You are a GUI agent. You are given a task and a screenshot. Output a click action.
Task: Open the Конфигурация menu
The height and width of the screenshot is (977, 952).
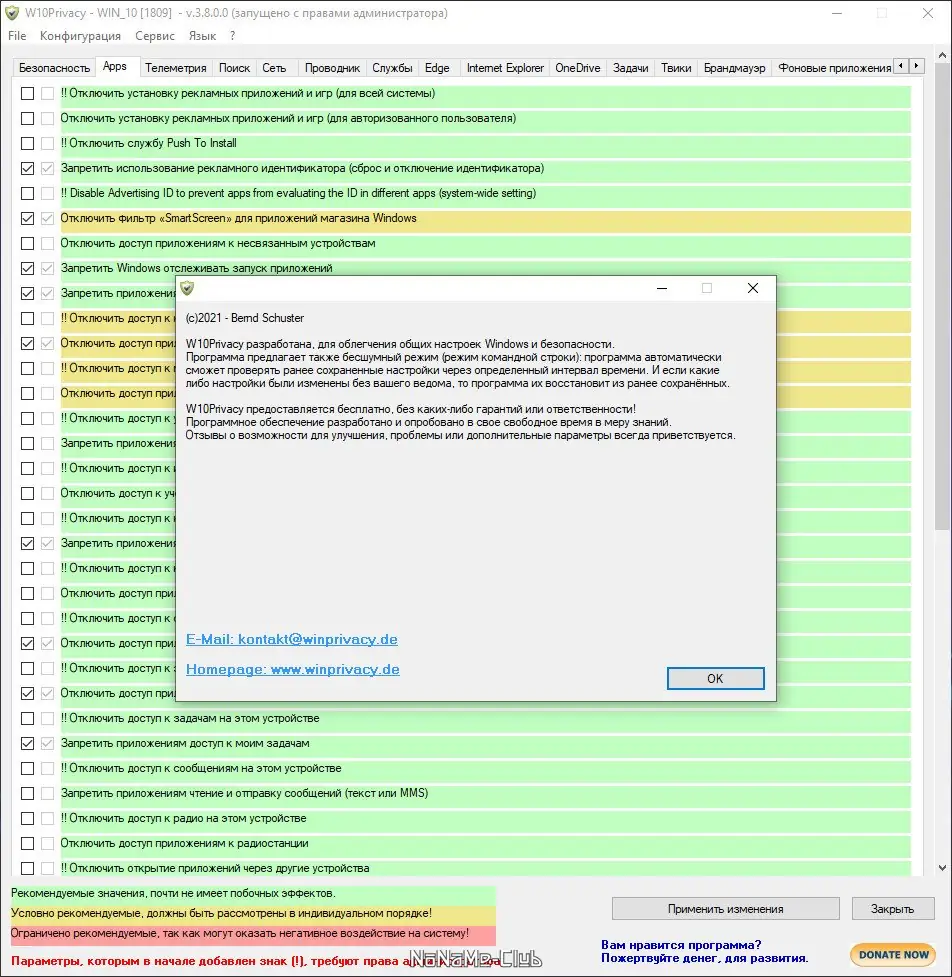click(x=80, y=36)
